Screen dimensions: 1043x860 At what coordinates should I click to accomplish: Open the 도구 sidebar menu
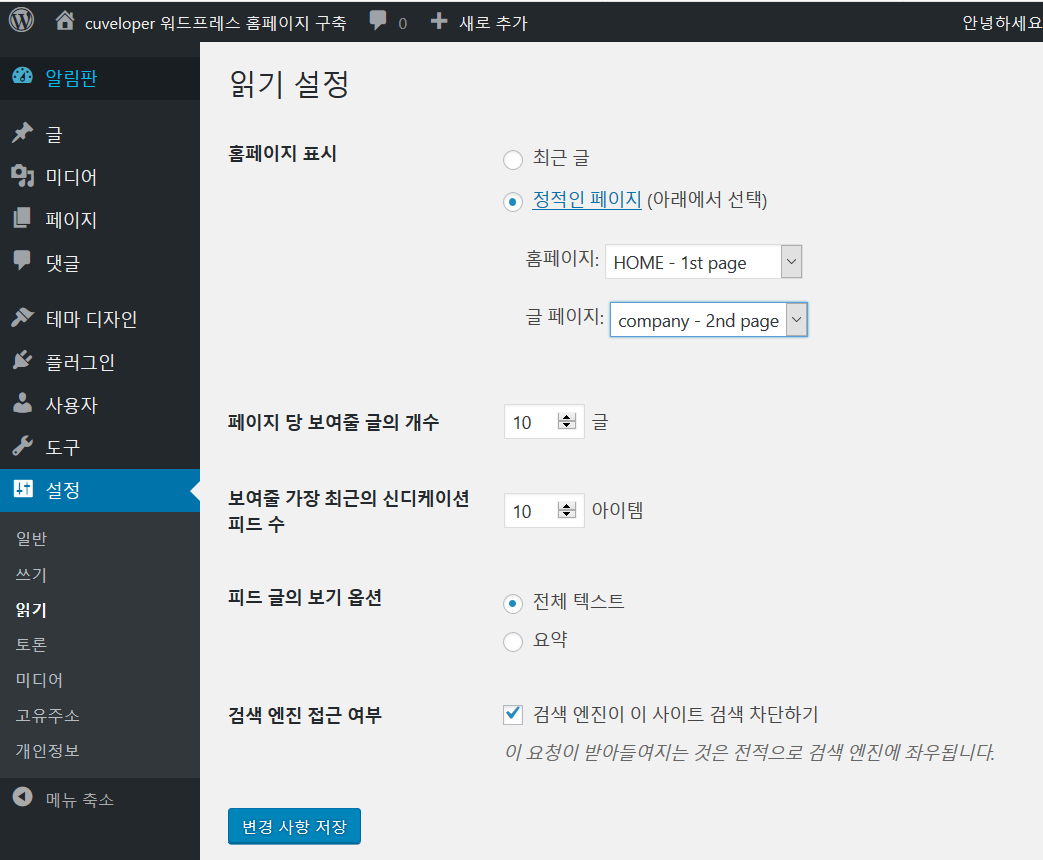[100, 447]
